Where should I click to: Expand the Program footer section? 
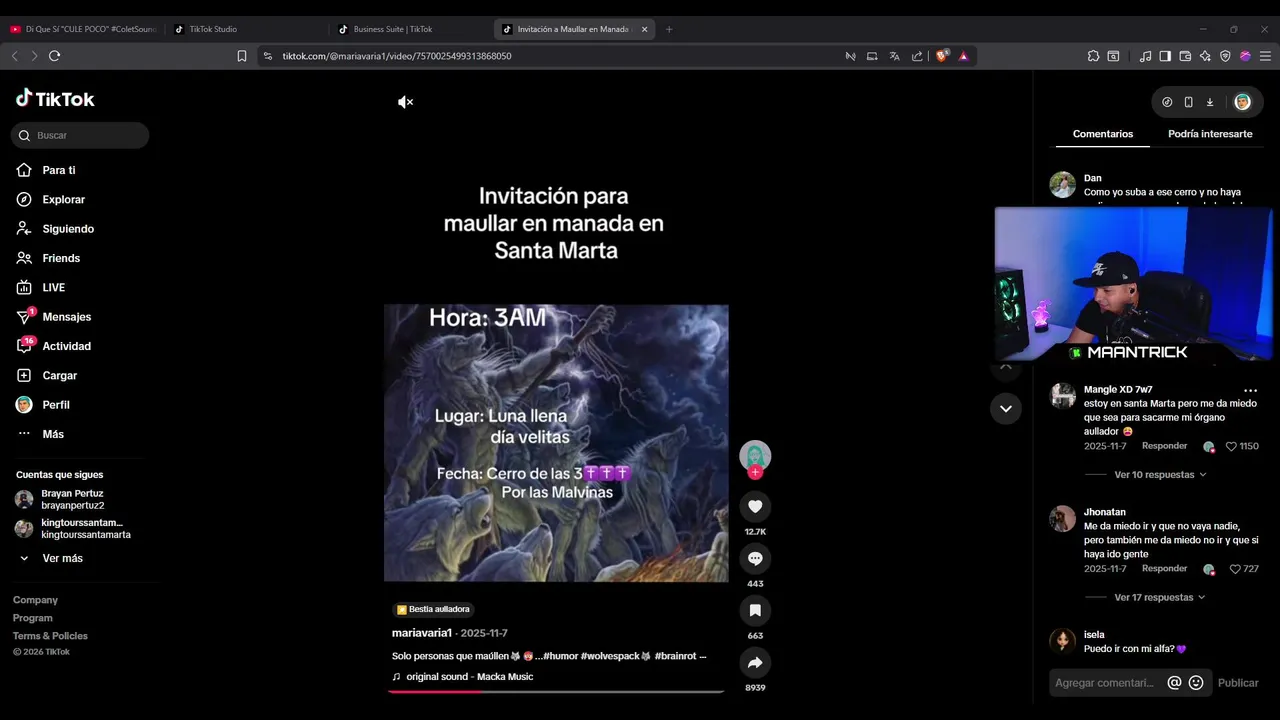pos(33,618)
